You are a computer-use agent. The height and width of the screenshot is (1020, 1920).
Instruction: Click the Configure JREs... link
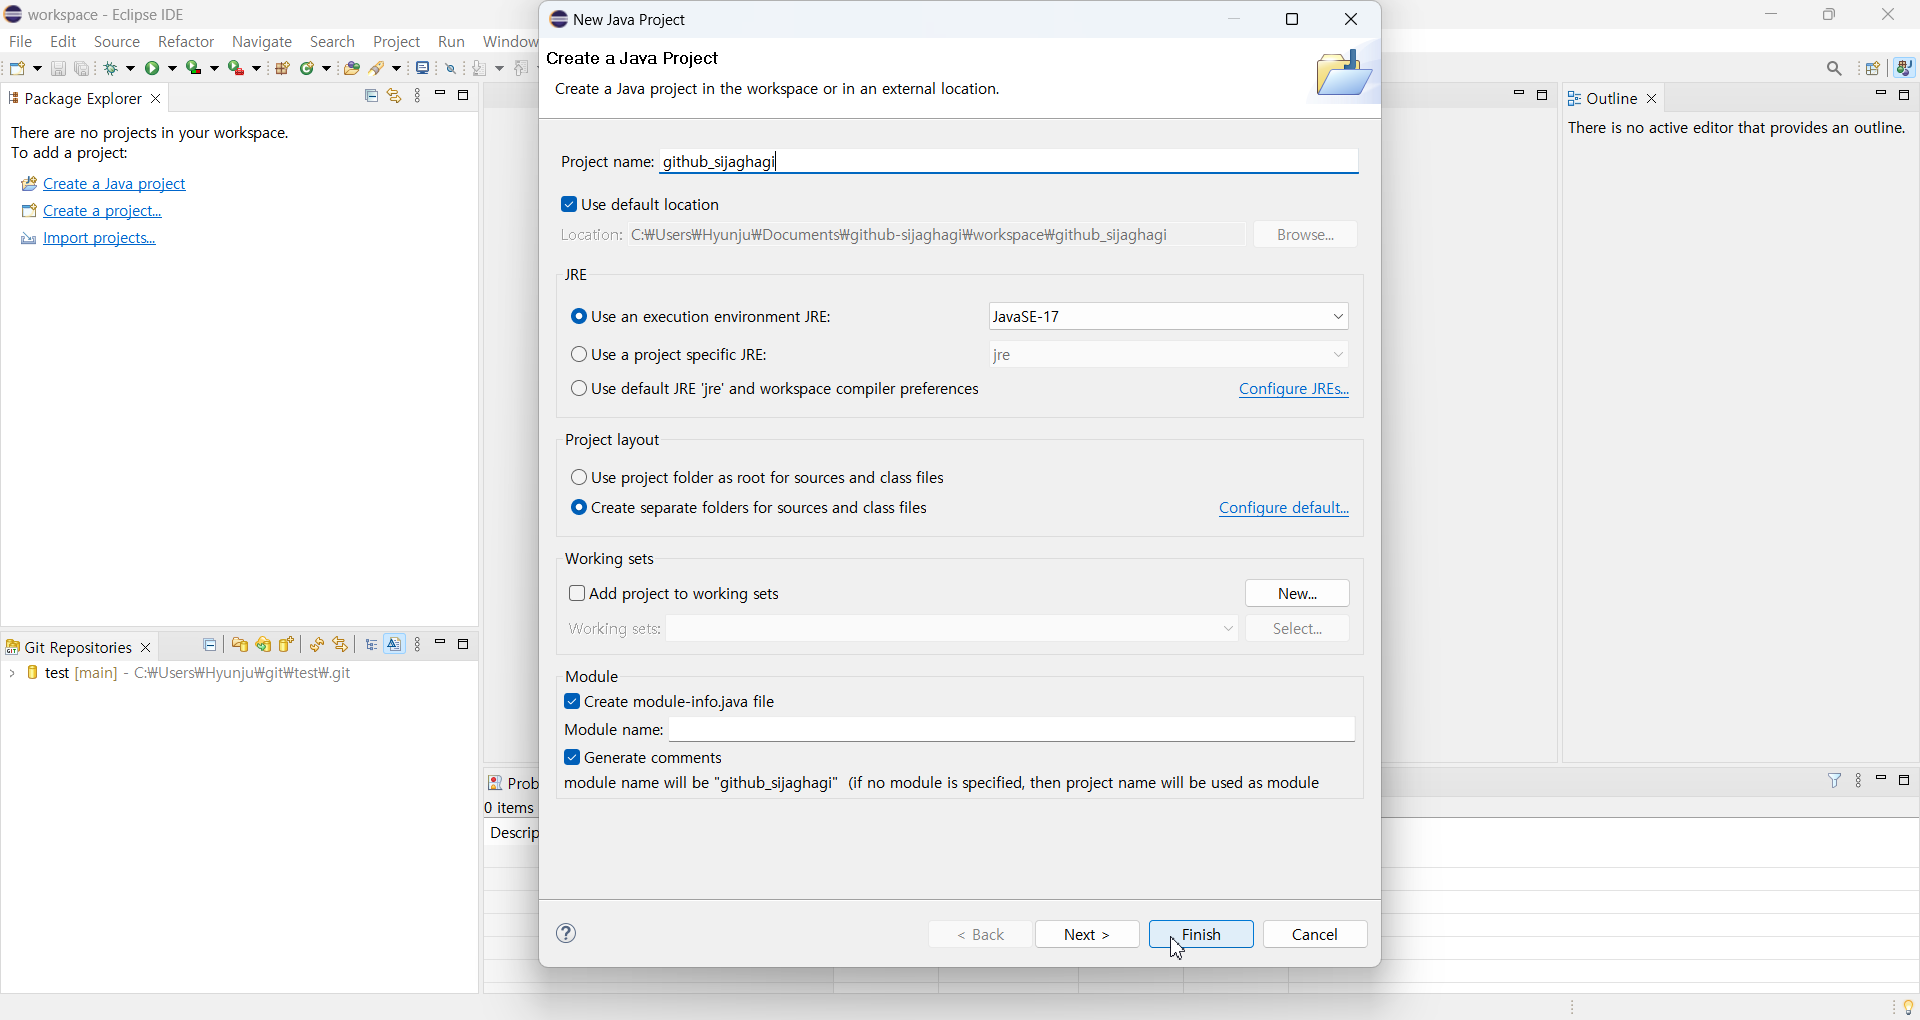click(1294, 390)
